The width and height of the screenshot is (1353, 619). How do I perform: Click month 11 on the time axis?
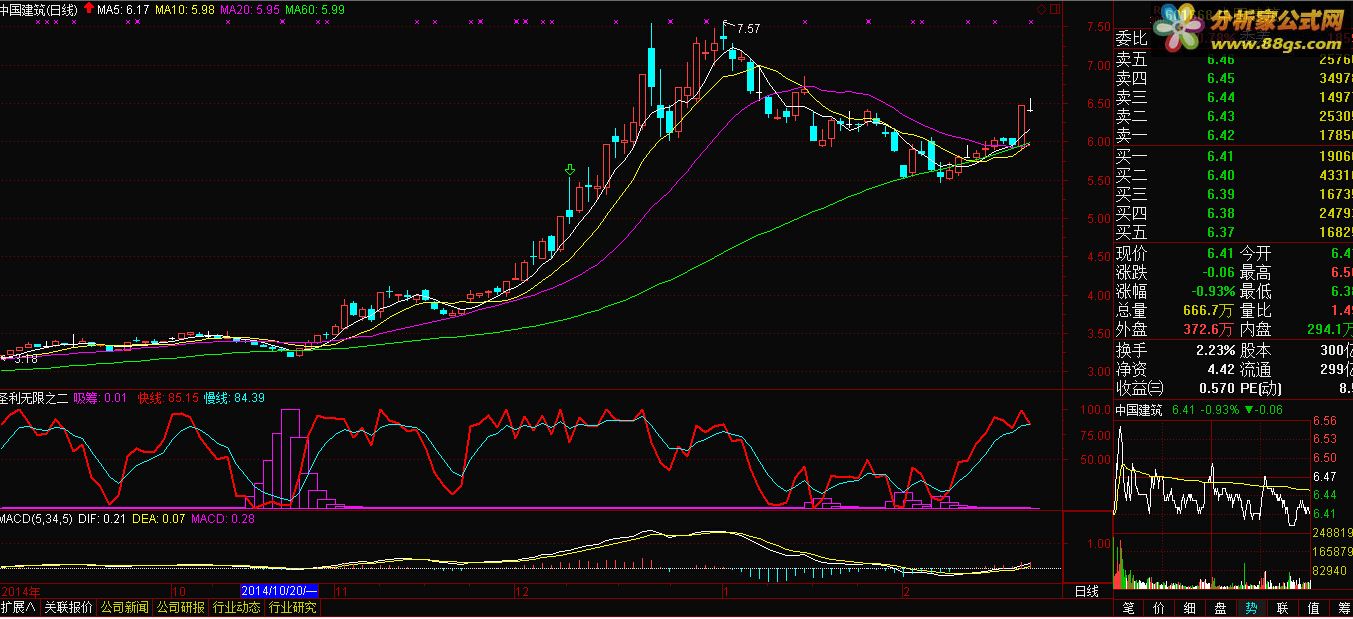(340, 591)
